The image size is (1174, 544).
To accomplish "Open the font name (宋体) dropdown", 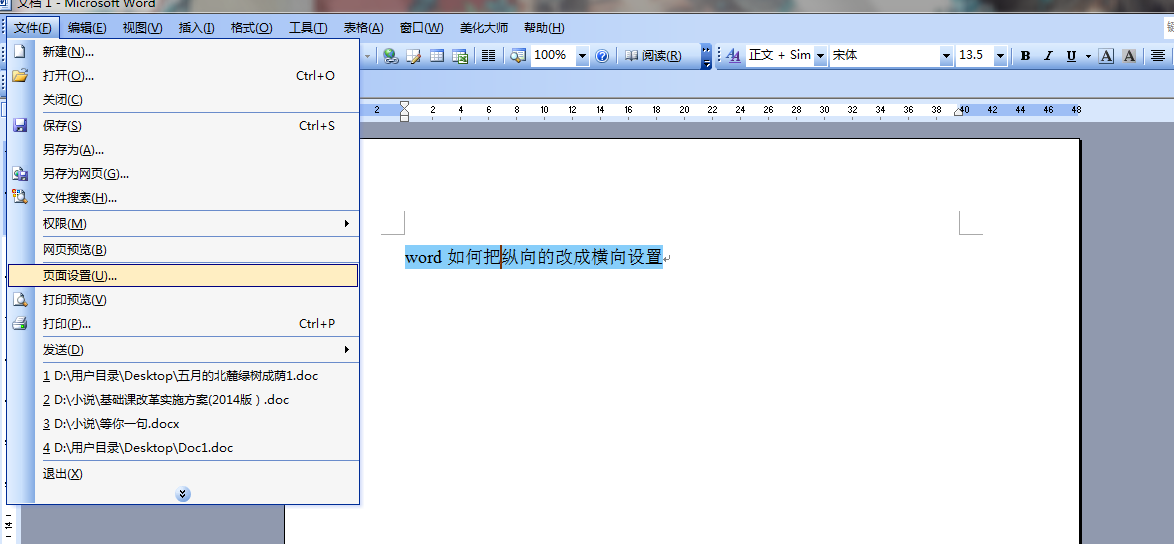I will coord(946,55).
